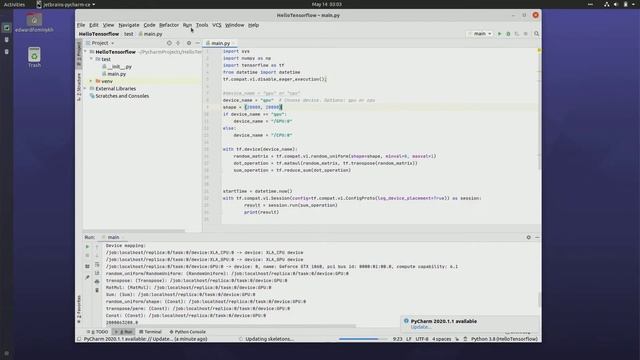
Task: Rerun main in Run panel
Action: 87,247
